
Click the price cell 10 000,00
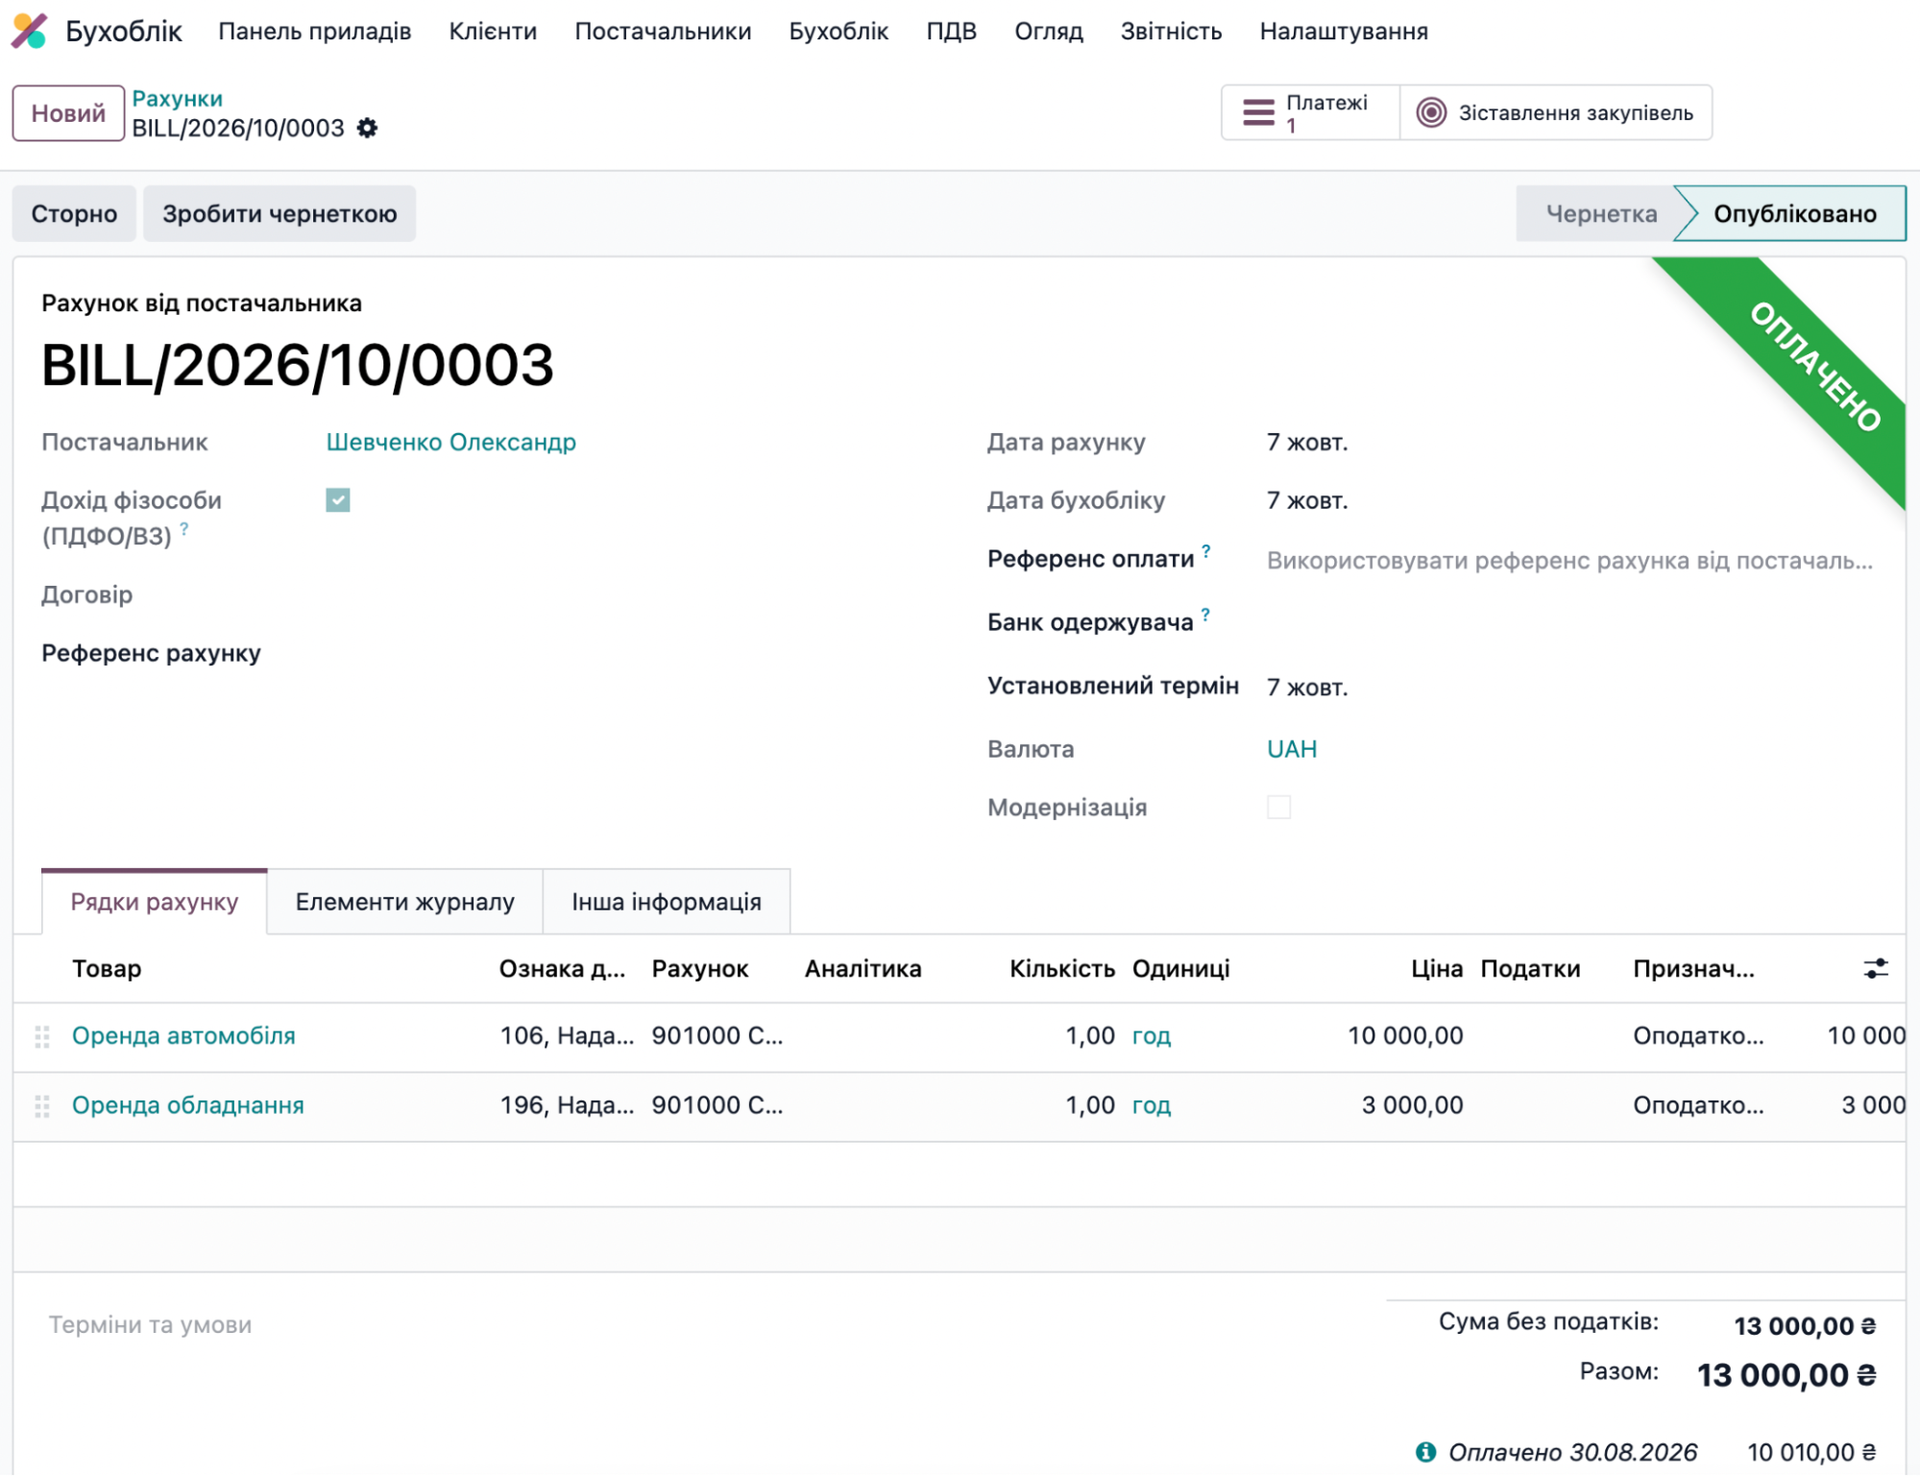click(1405, 1036)
